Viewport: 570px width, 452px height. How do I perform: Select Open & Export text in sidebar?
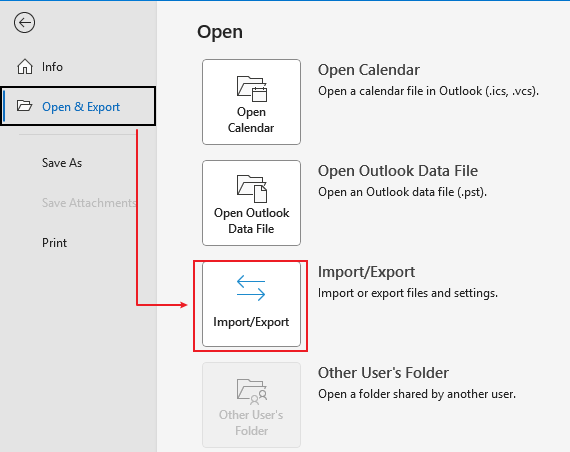coord(81,107)
